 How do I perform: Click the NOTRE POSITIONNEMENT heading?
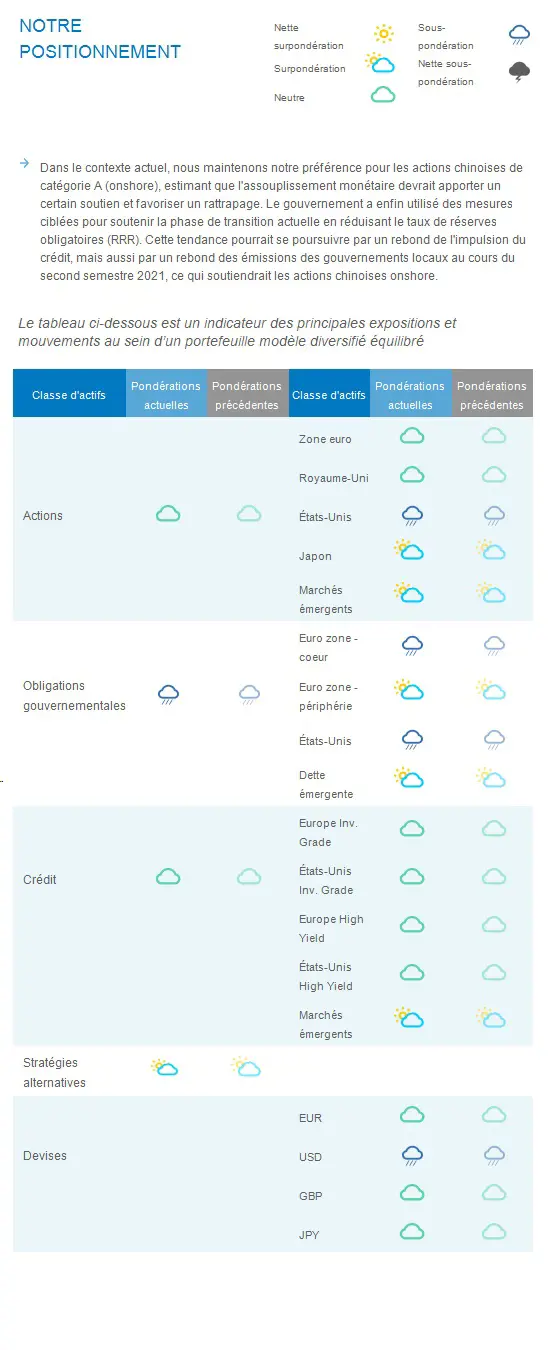[x=100, y=39]
